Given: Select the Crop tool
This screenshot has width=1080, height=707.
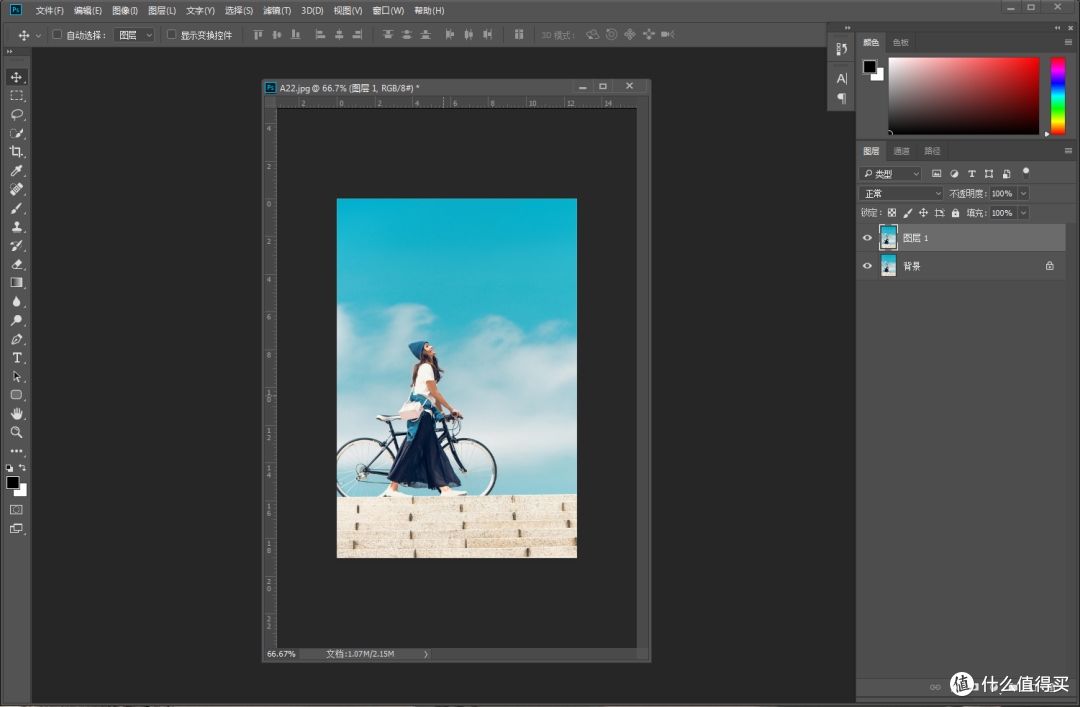Looking at the screenshot, I should coord(16,151).
